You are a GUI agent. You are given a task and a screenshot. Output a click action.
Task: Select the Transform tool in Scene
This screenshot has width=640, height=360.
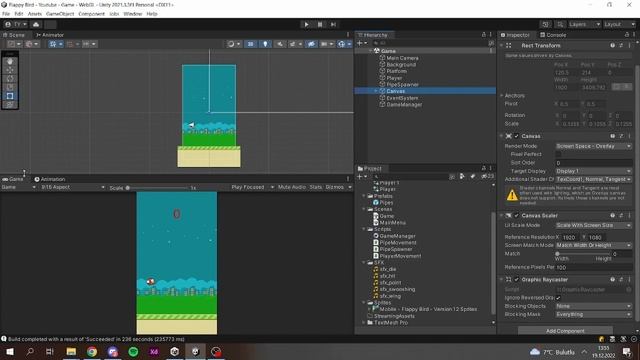[10, 104]
